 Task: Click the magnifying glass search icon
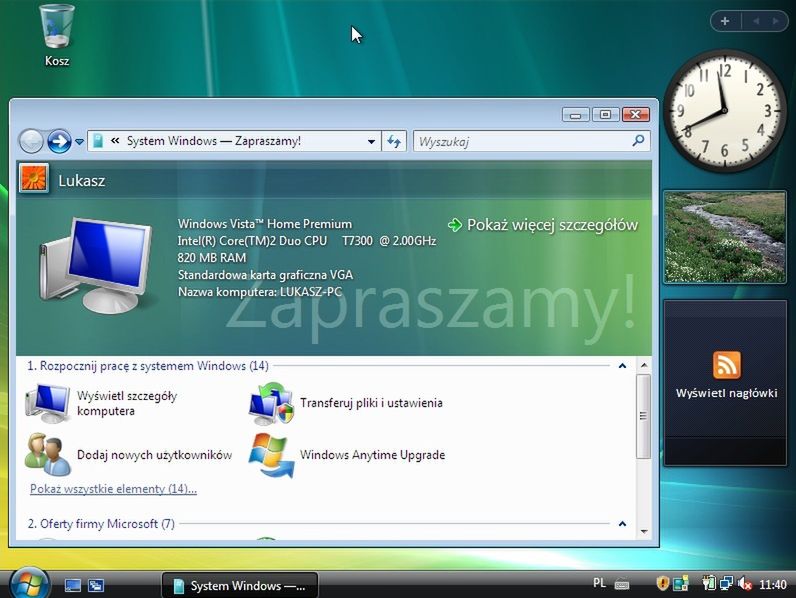click(x=639, y=141)
